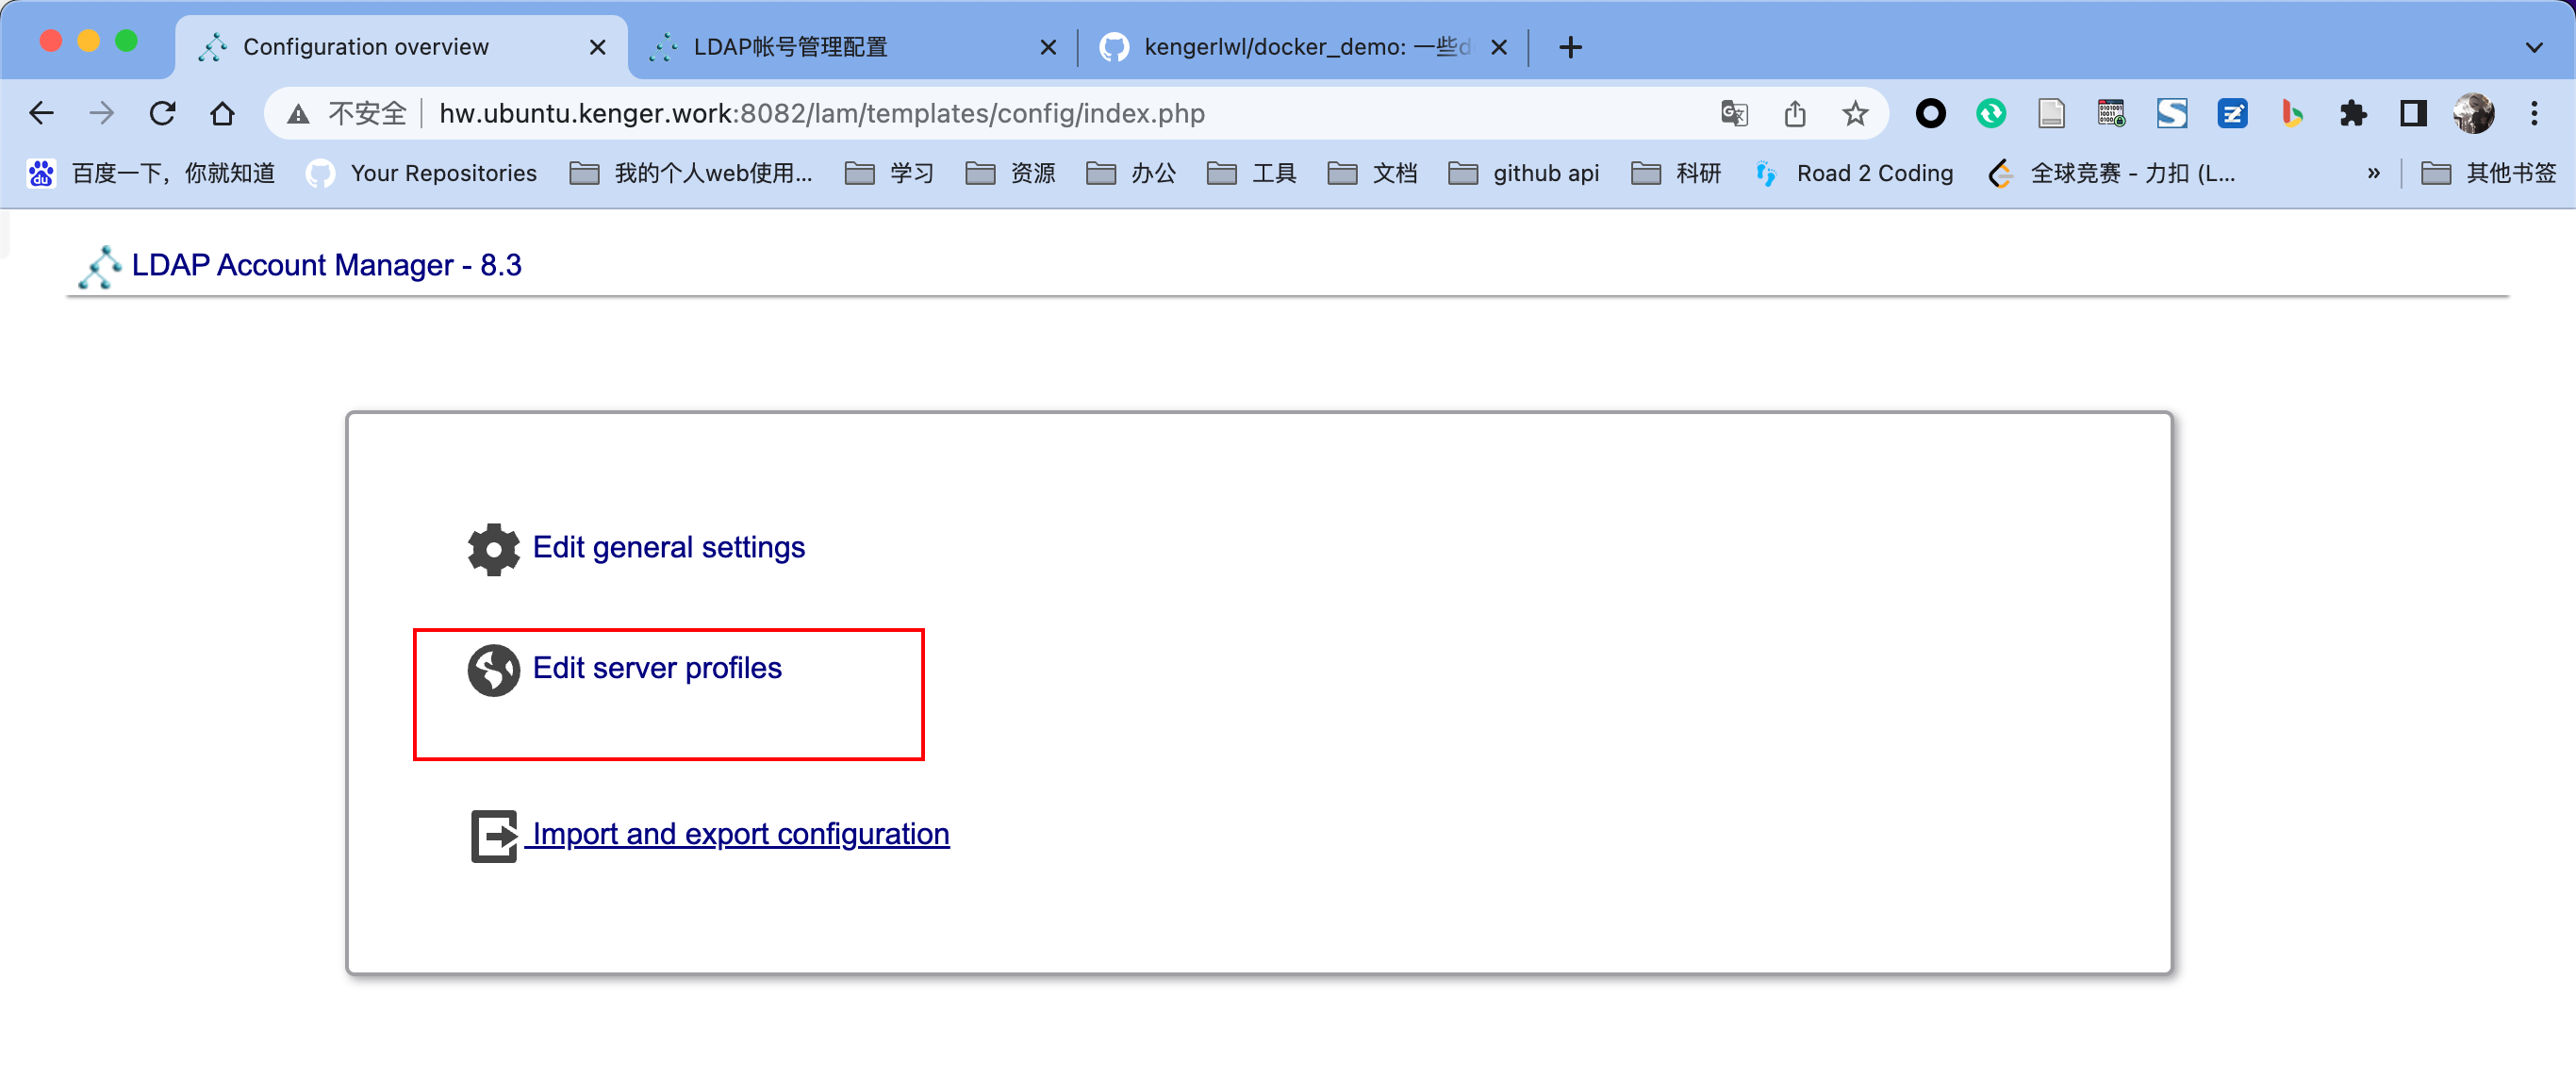Click the share icon in address bar

coord(1794,114)
